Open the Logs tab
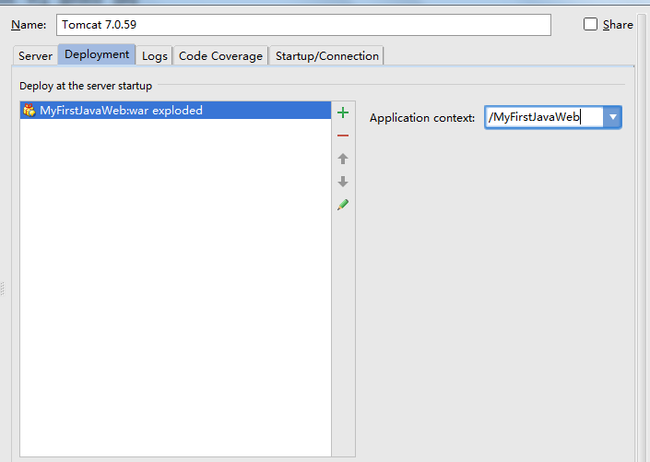This screenshot has width=650, height=462. [x=154, y=56]
